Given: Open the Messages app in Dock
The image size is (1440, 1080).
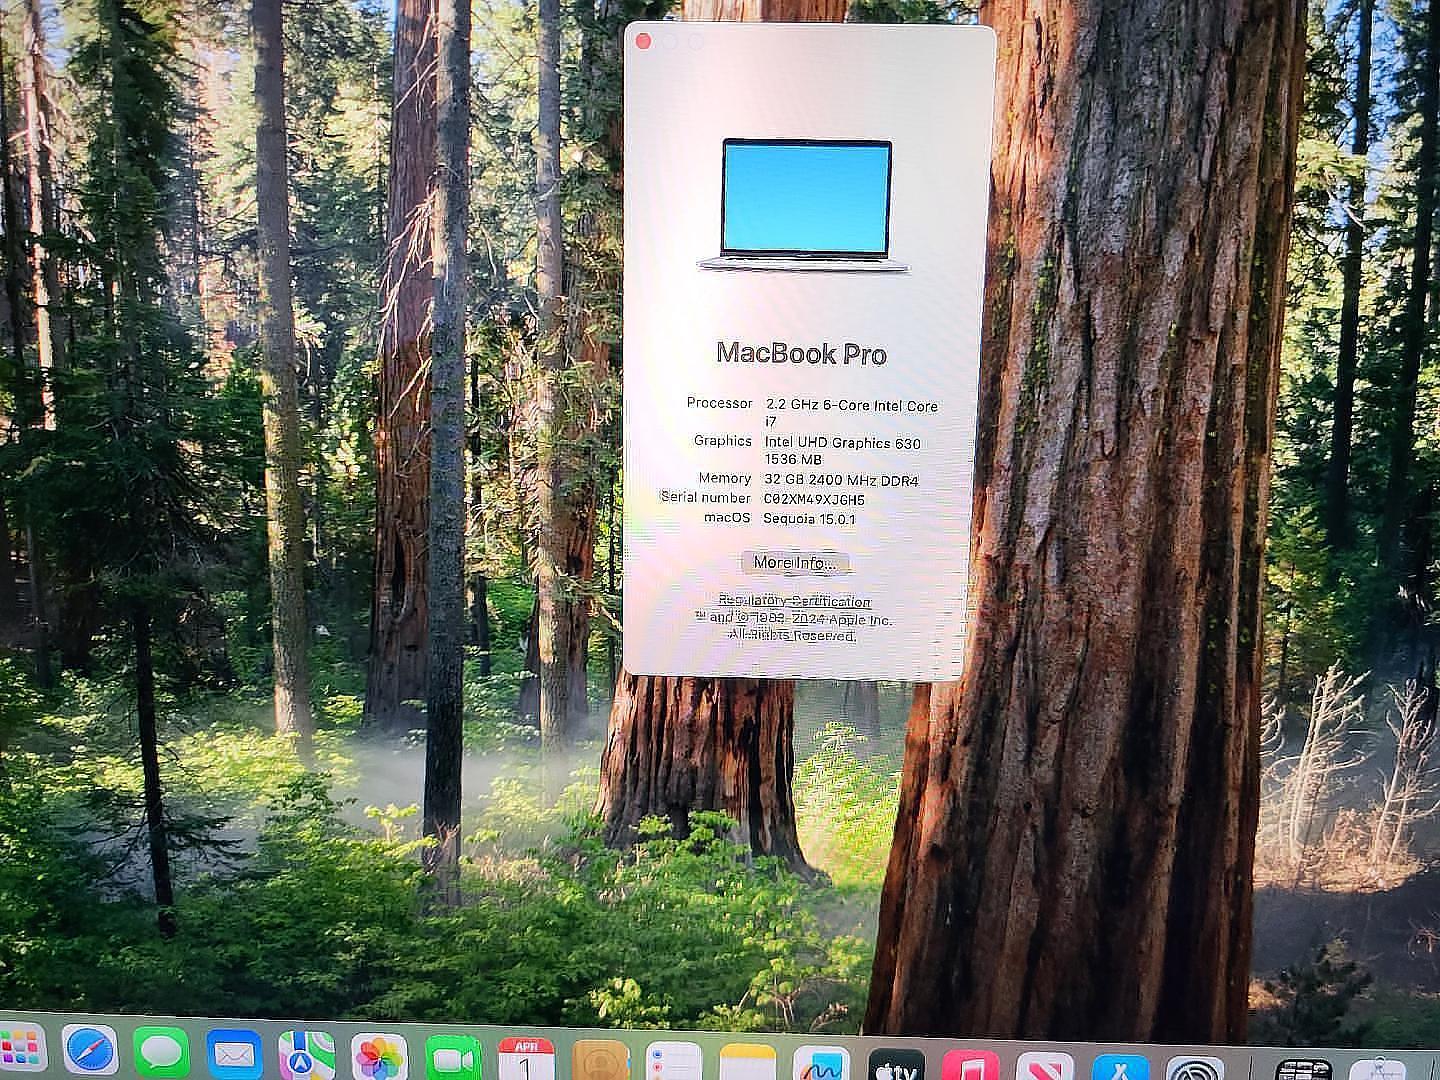Looking at the screenshot, I should 162,1053.
